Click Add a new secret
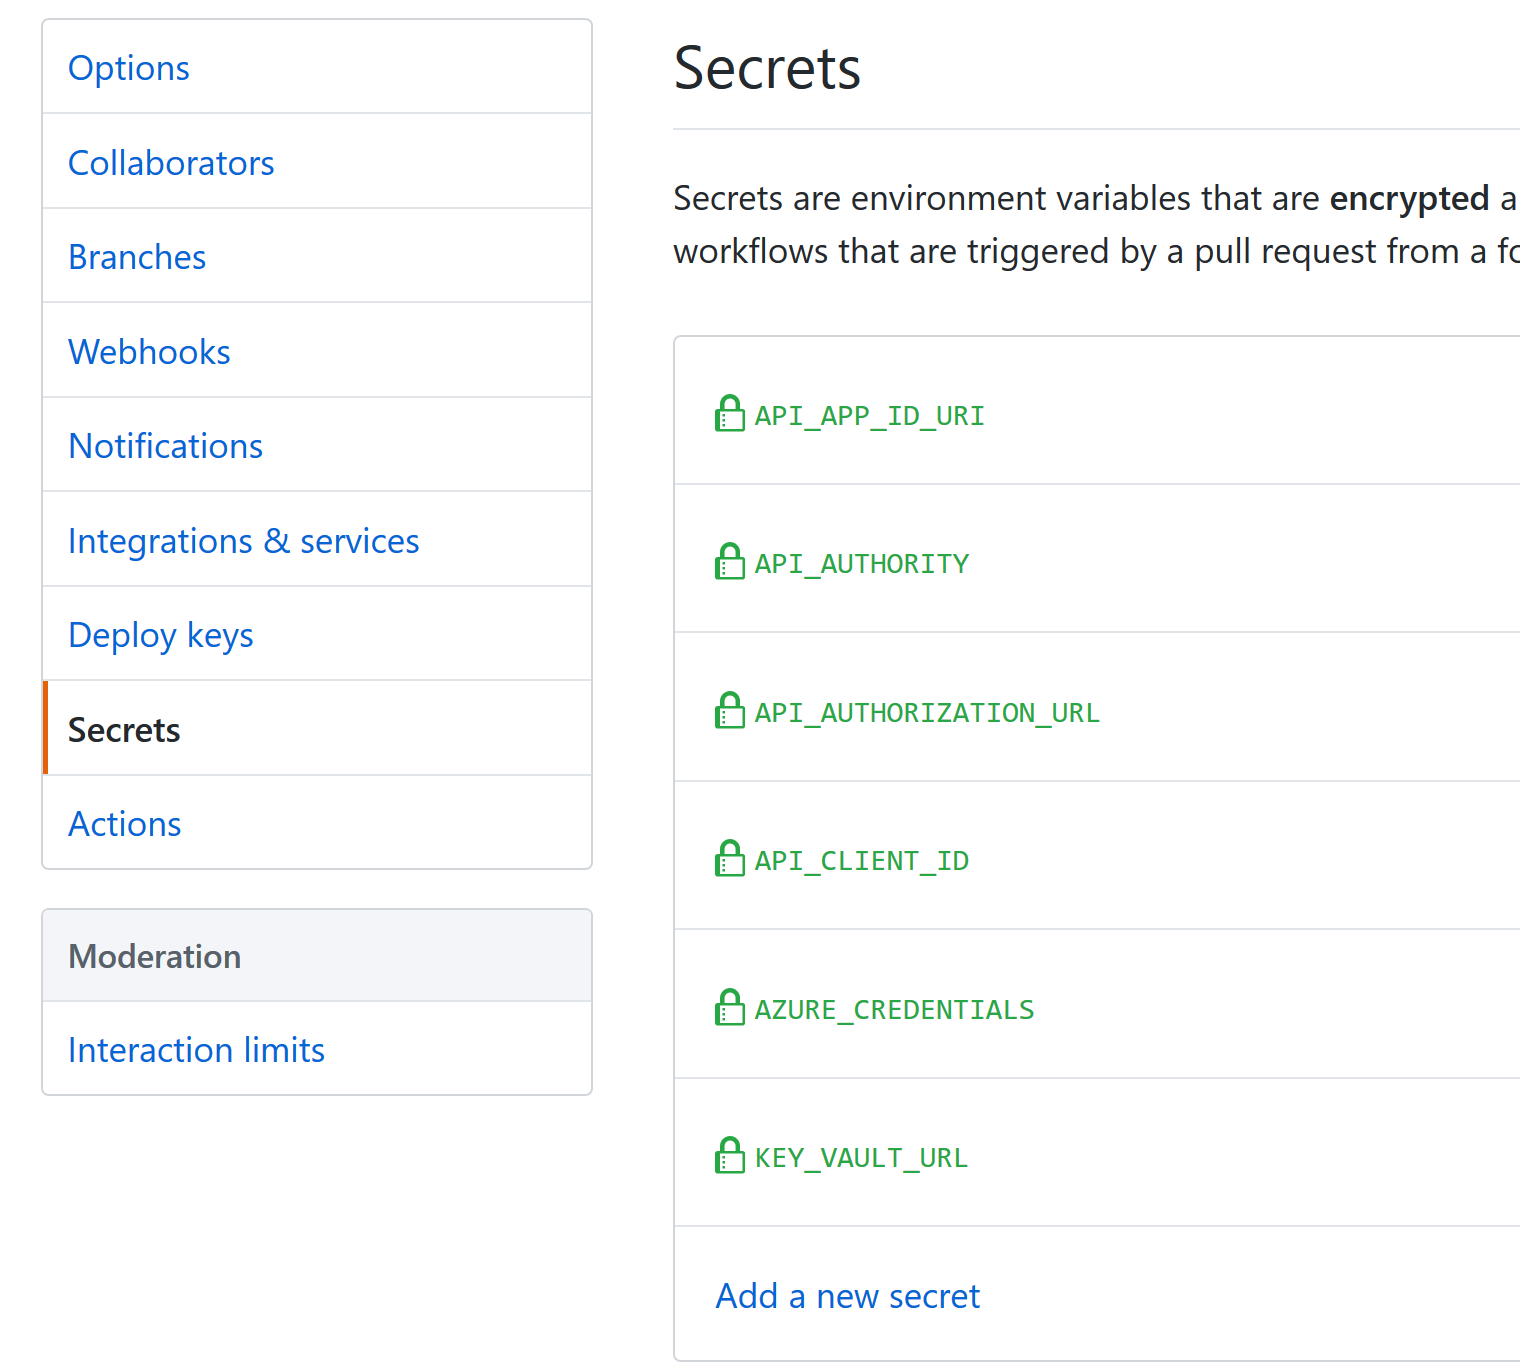 point(847,1295)
